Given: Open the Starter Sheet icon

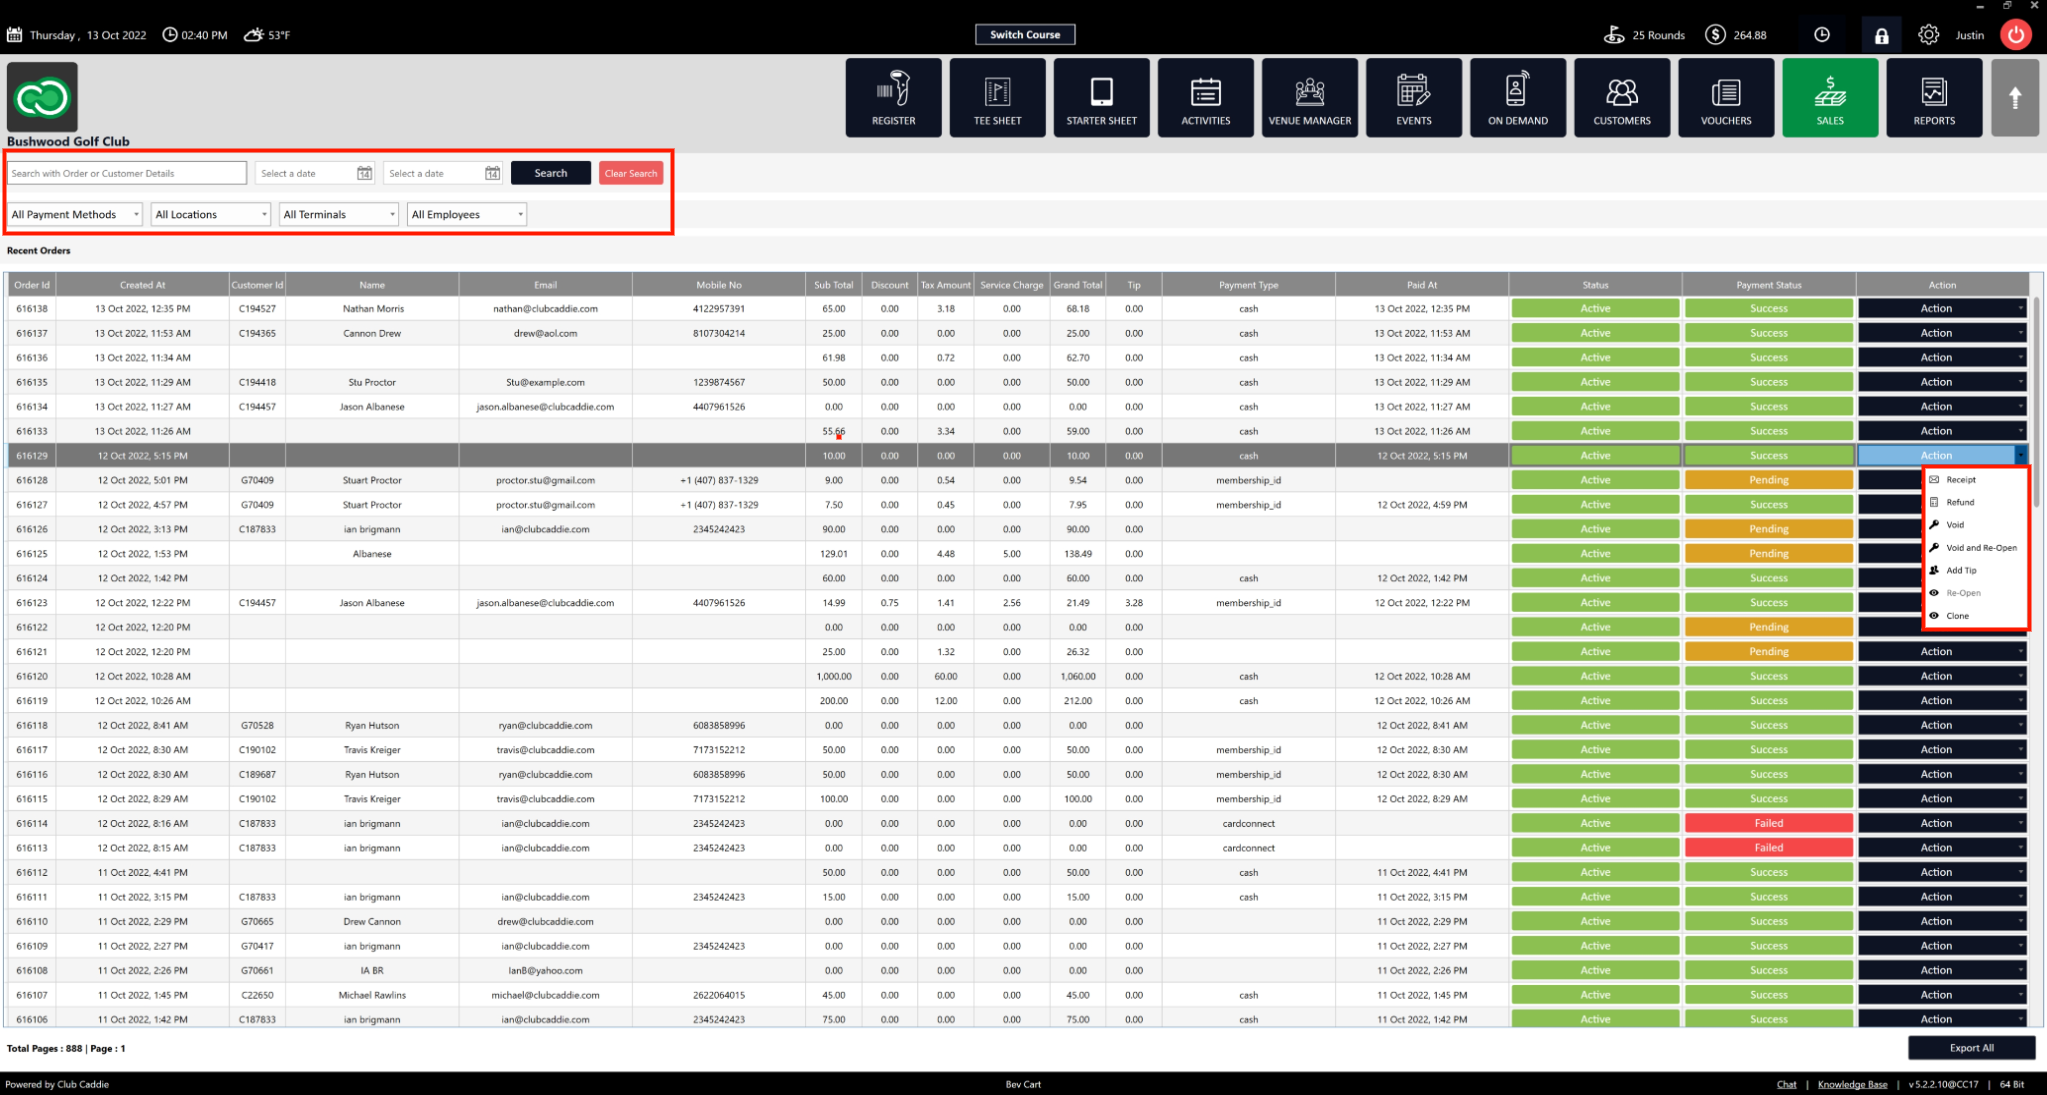Looking at the screenshot, I should [1101, 97].
